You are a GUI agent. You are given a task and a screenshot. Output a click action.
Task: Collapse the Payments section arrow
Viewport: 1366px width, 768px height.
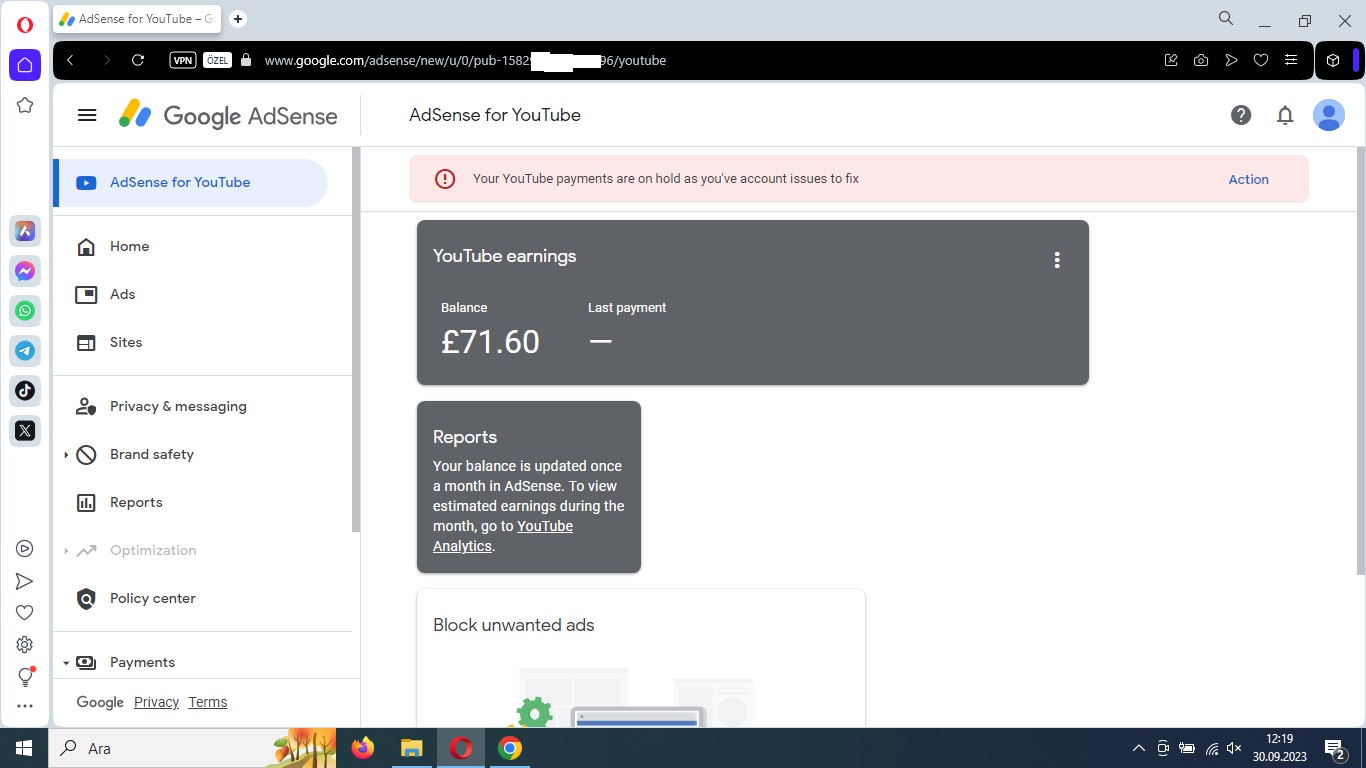click(66, 663)
